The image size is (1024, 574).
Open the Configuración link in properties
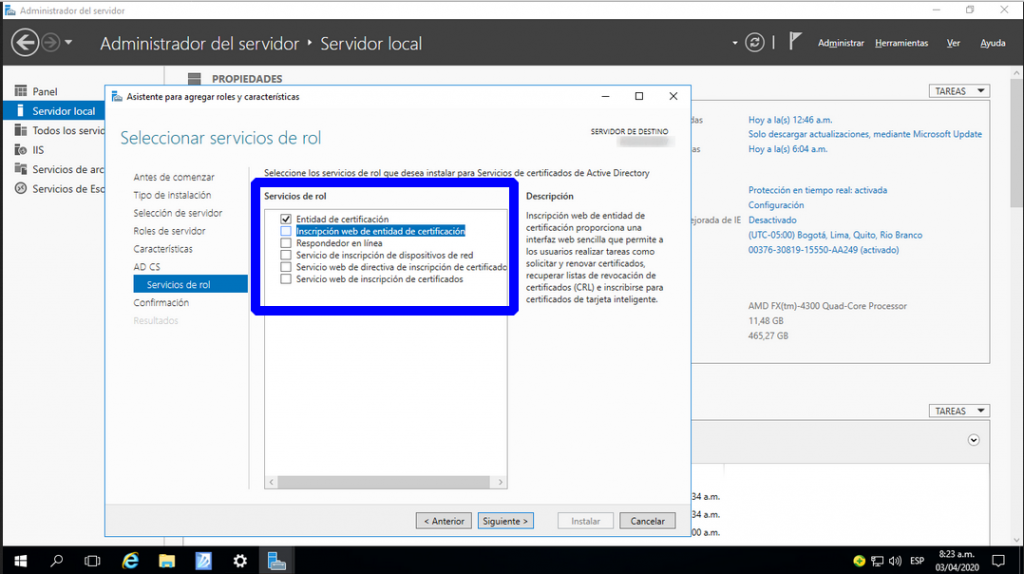pos(776,205)
